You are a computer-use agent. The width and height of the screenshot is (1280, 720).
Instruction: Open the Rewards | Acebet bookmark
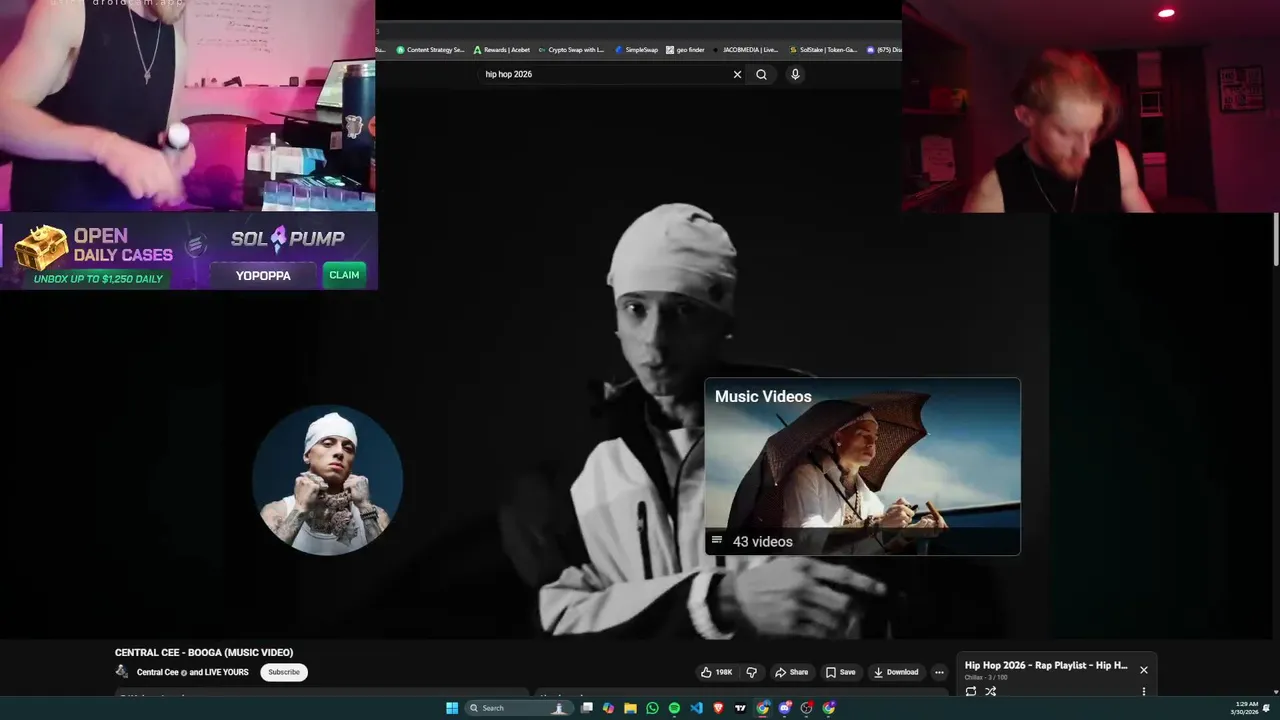pyautogui.click(x=501, y=49)
